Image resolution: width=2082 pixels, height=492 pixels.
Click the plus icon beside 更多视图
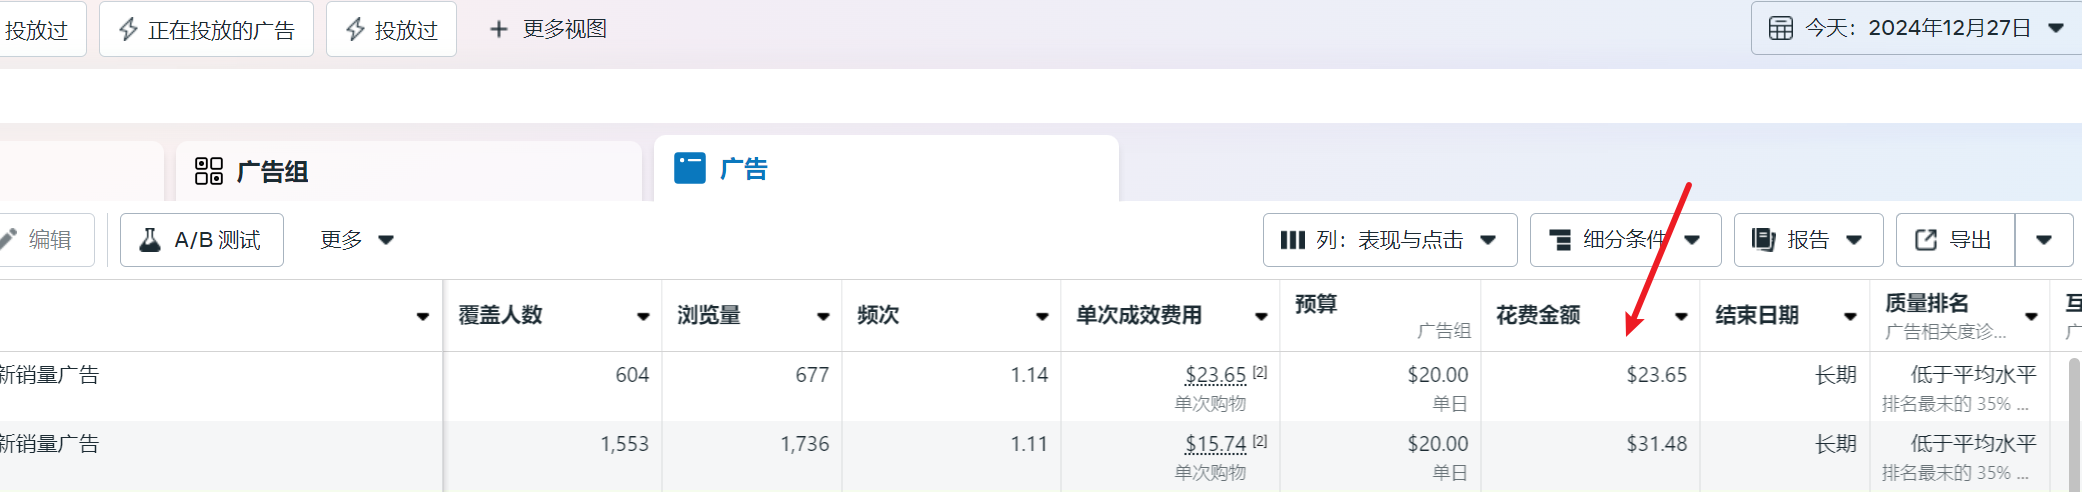[x=498, y=30]
